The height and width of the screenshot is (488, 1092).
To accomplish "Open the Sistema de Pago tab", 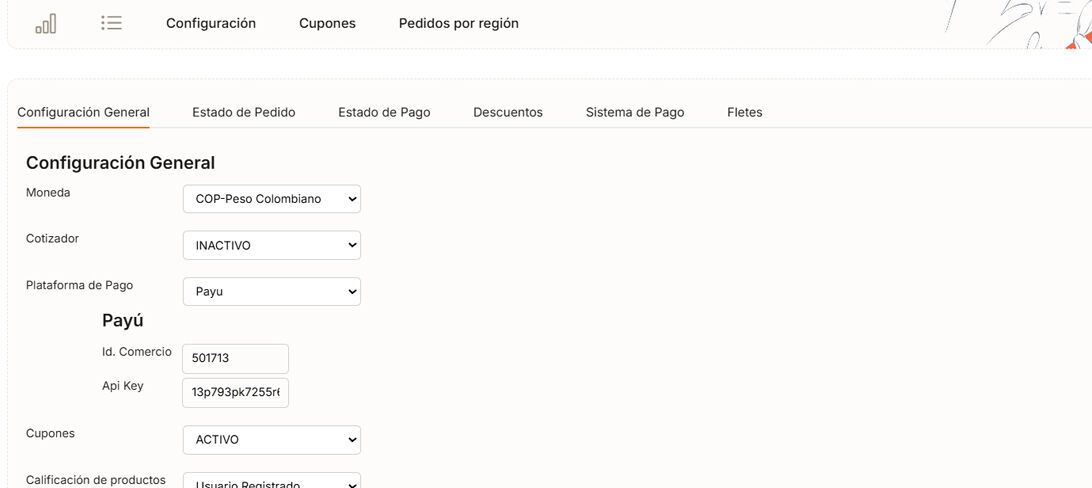I will point(635,112).
